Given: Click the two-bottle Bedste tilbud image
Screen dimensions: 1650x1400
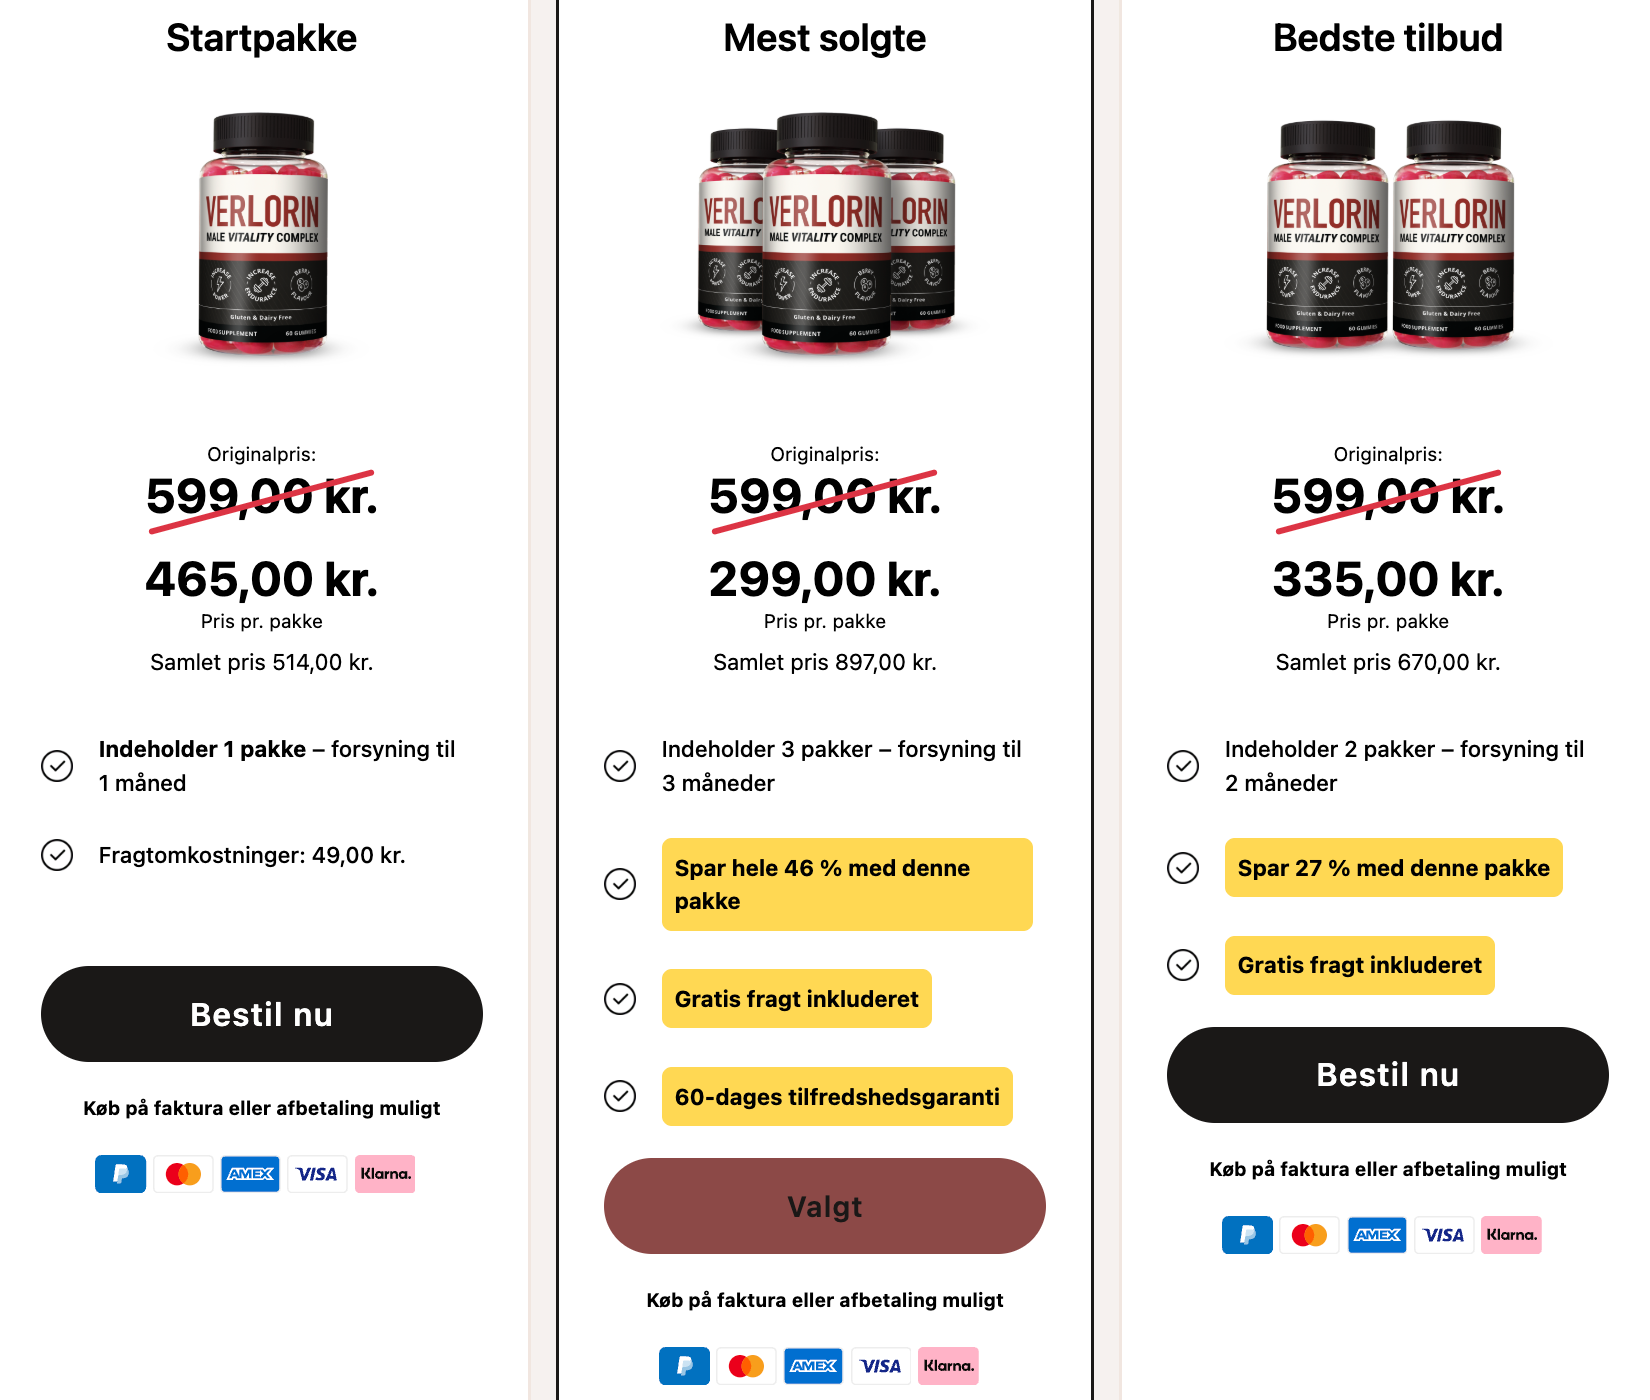Looking at the screenshot, I should (1389, 235).
